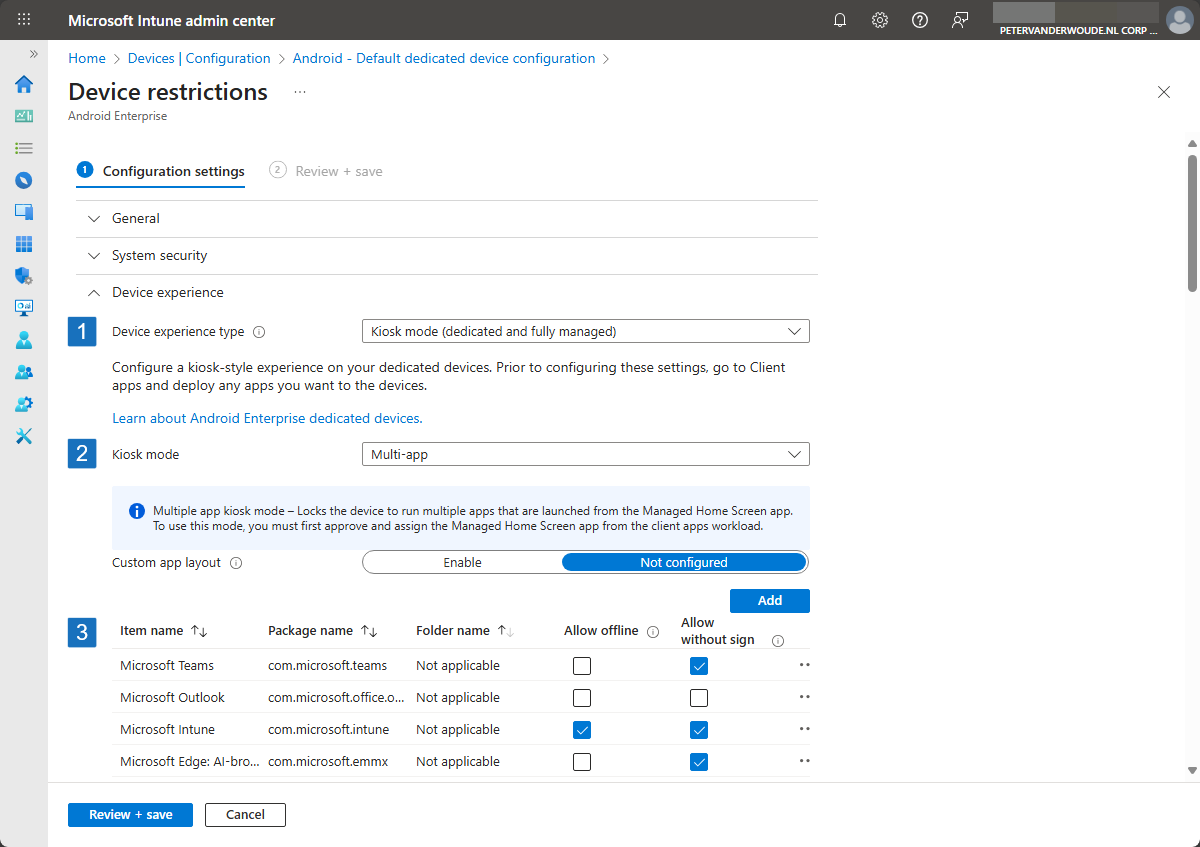This screenshot has height=847, width=1200.
Task: Expand the General section
Action: pos(447,218)
